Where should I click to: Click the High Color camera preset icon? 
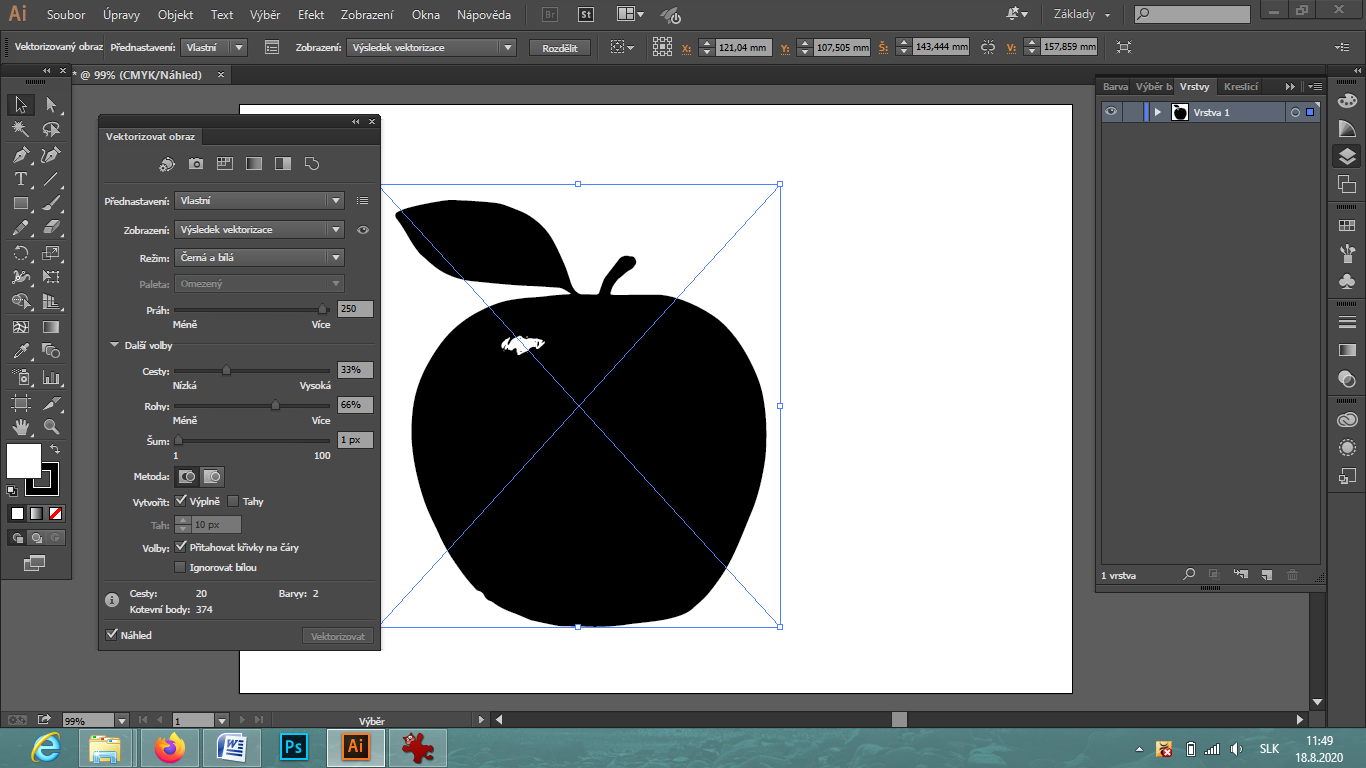pos(196,163)
